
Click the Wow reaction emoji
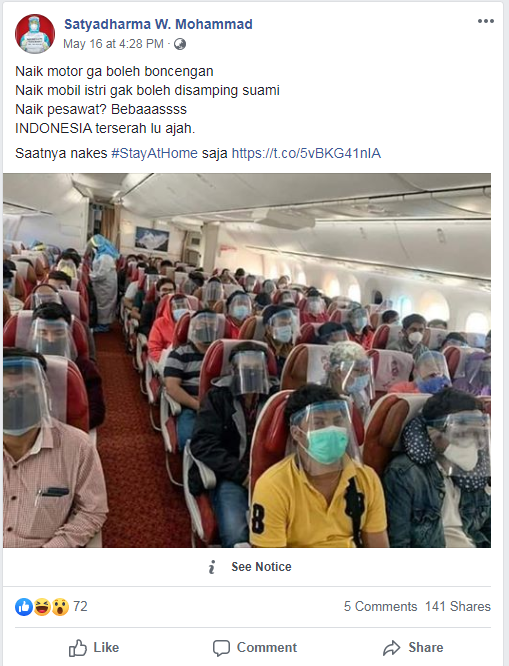tap(60, 607)
